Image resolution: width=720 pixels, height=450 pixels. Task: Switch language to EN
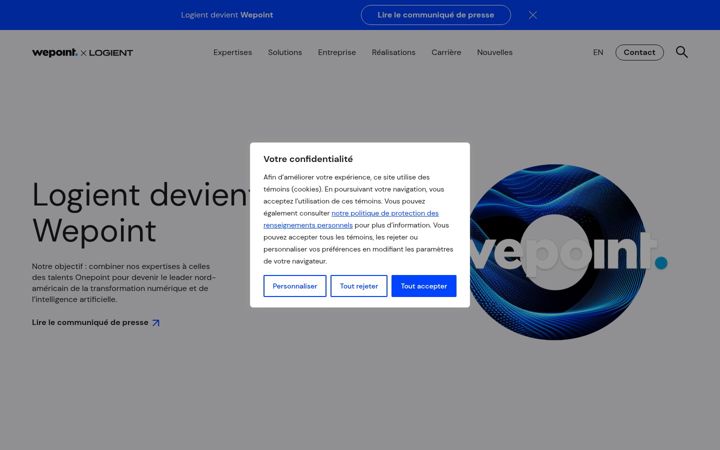click(x=598, y=52)
